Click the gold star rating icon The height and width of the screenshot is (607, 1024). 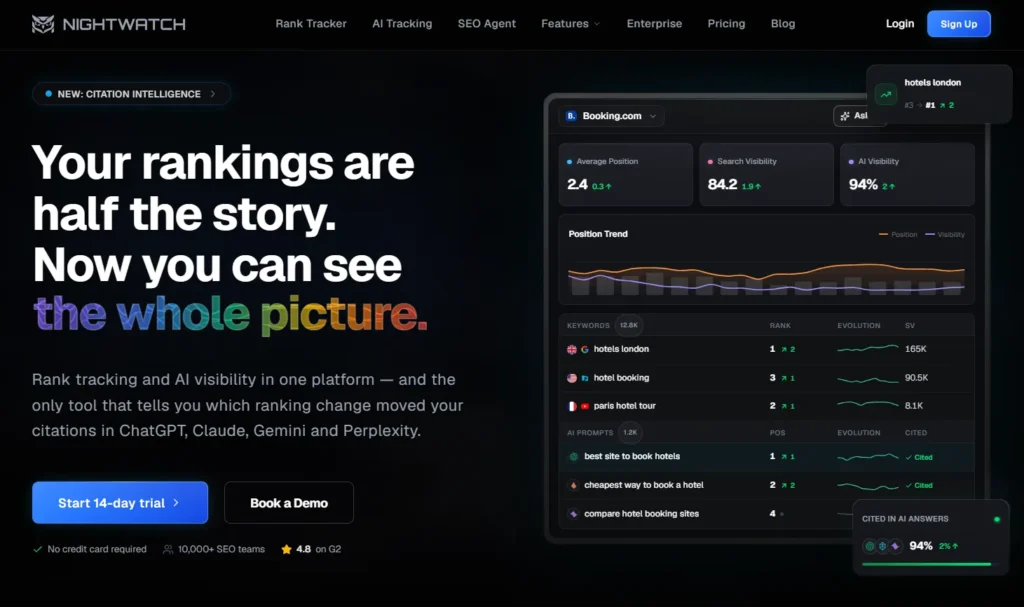point(286,550)
